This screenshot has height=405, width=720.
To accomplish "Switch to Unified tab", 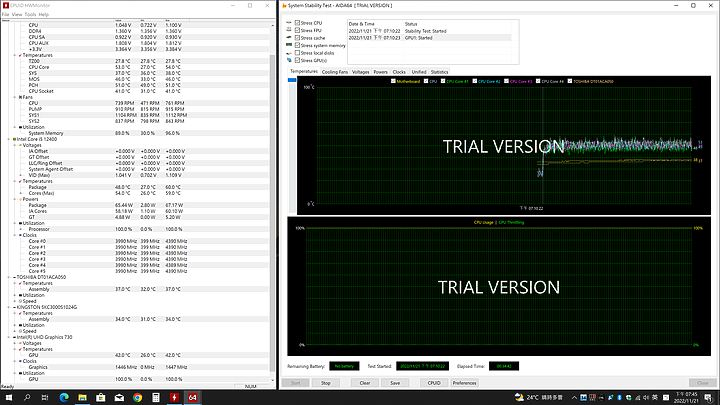I will [x=419, y=72].
